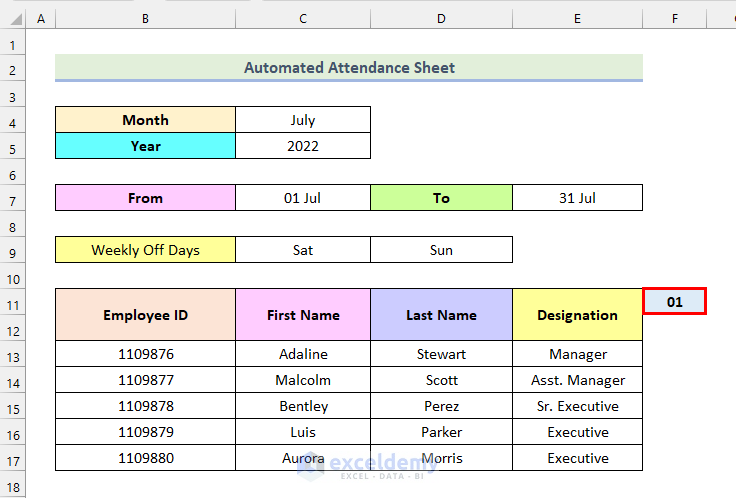The height and width of the screenshot is (498, 736).
Task: Click the Automated Attendance Sheet title cell
Action: click(x=349, y=68)
